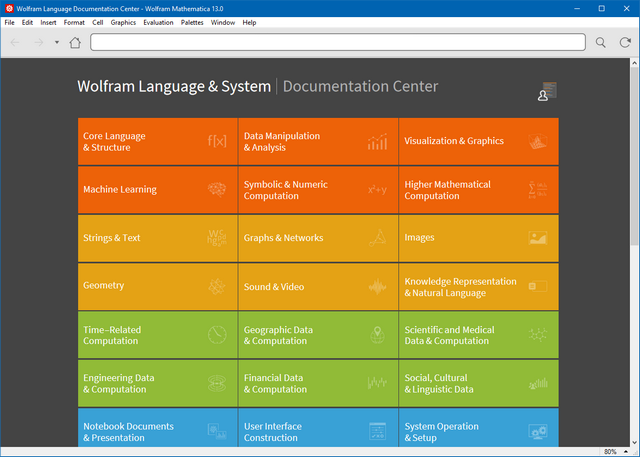
Task: Click the Financial Data chart icon
Action: [x=377, y=383]
